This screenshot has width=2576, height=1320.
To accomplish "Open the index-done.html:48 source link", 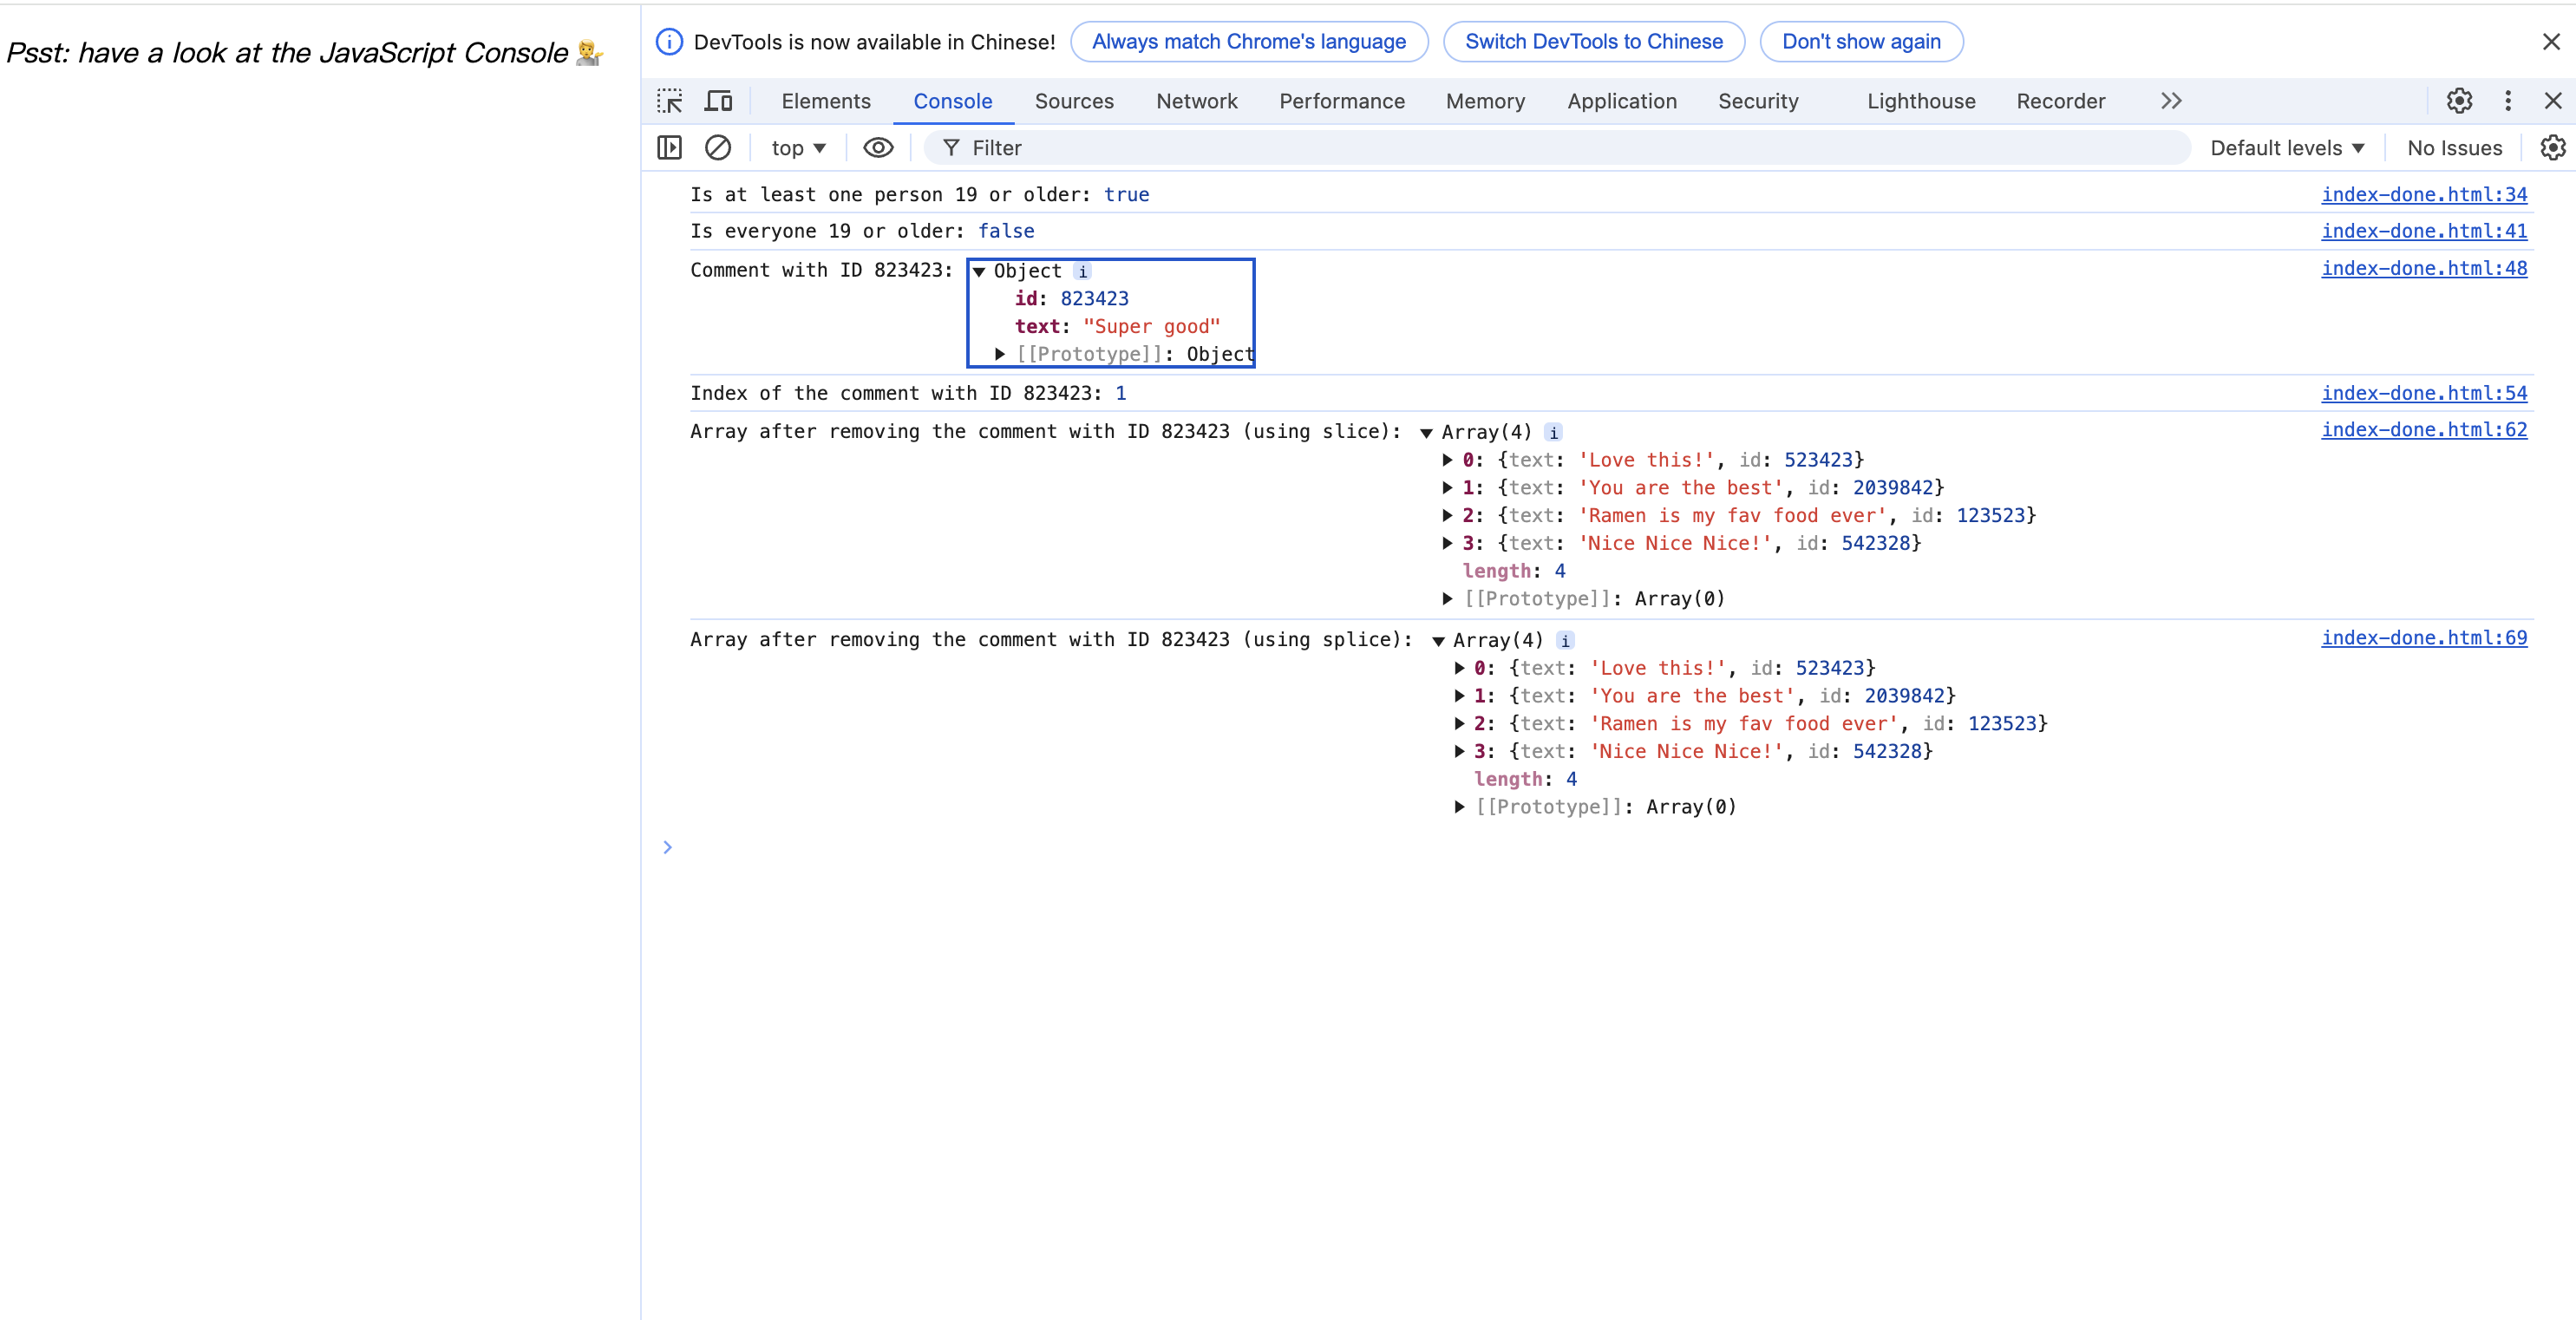I will [2423, 268].
